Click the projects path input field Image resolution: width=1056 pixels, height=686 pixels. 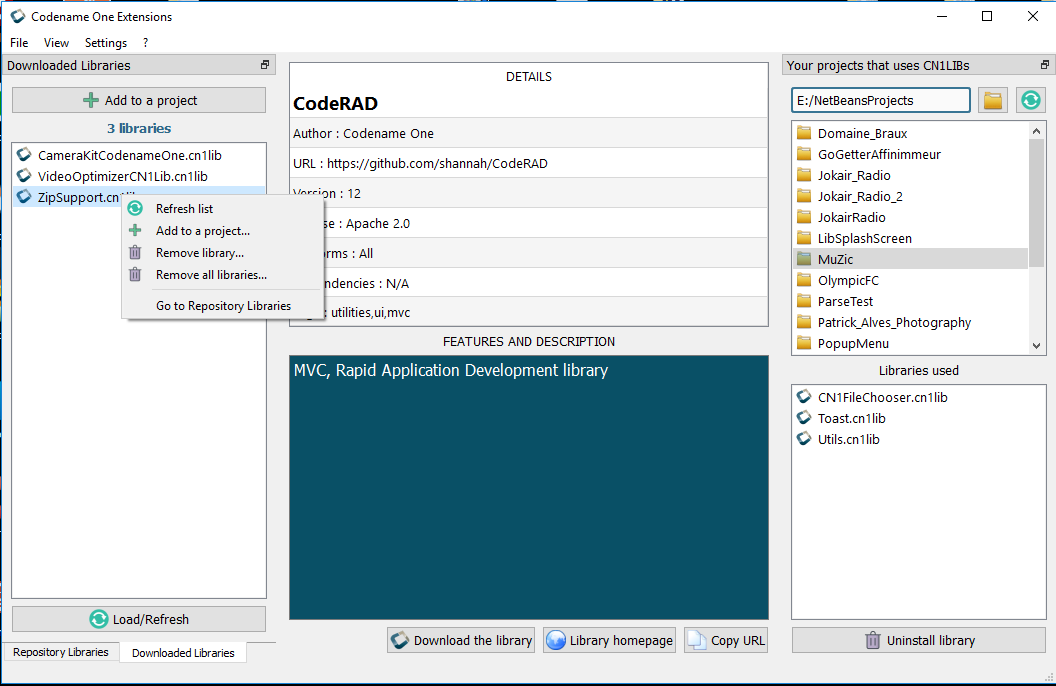(881, 100)
